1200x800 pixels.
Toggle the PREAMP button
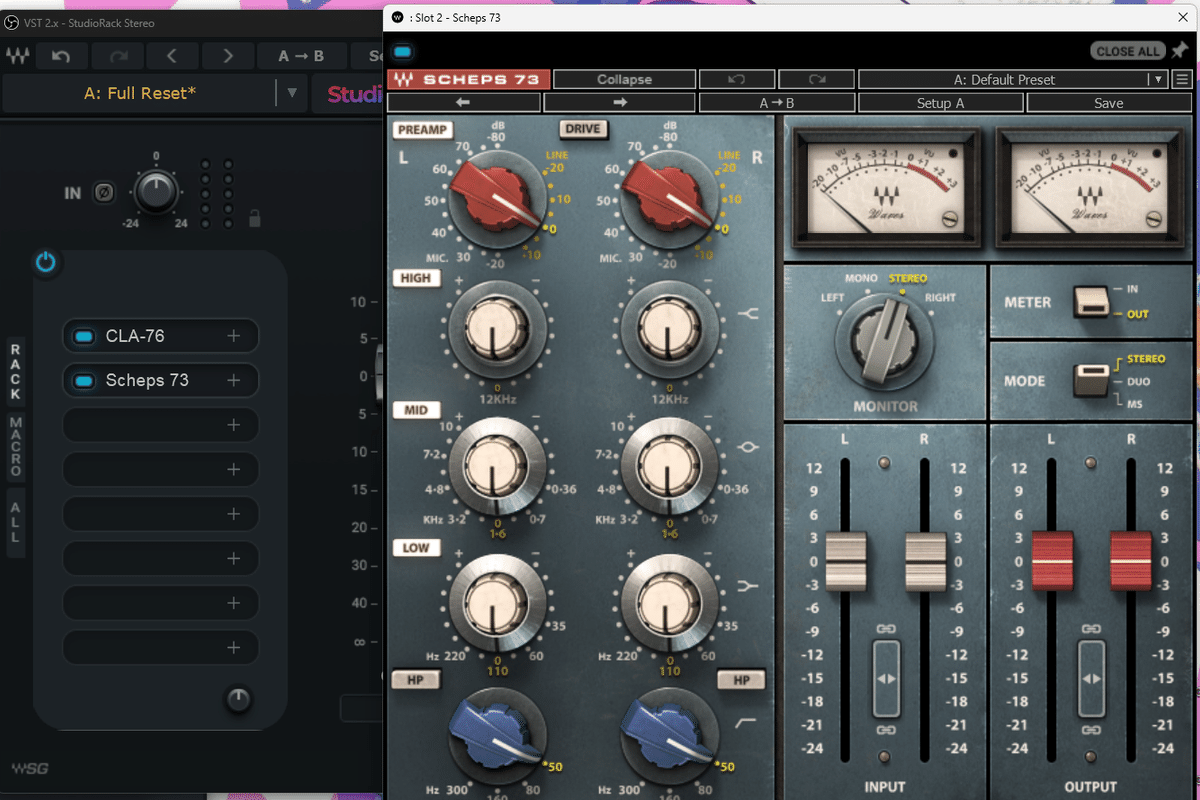point(423,129)
